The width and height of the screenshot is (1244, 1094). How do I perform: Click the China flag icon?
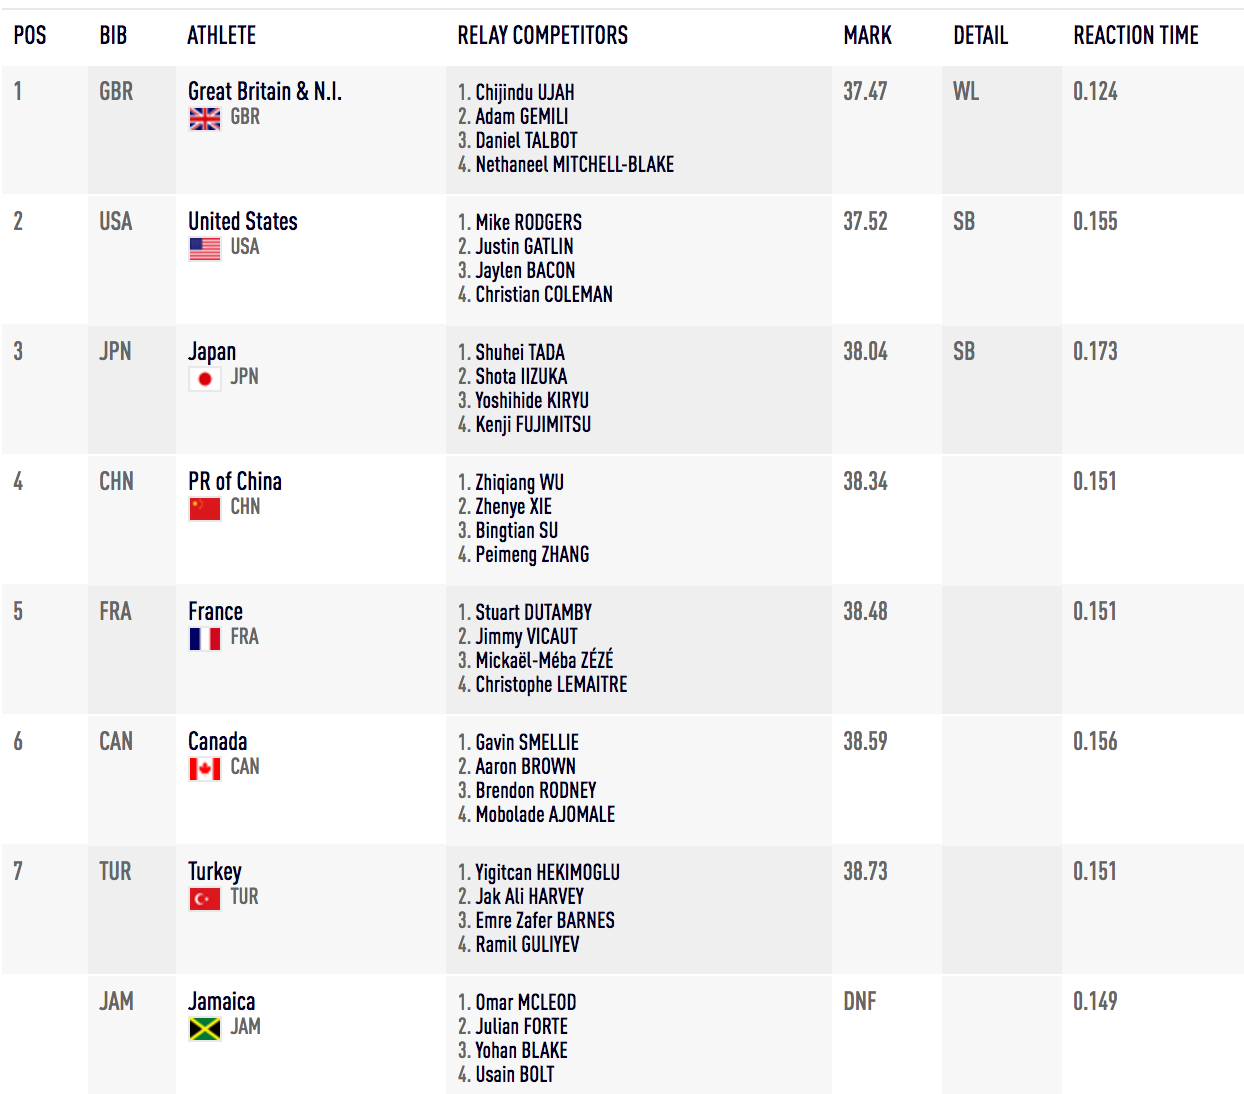point(205,509)
